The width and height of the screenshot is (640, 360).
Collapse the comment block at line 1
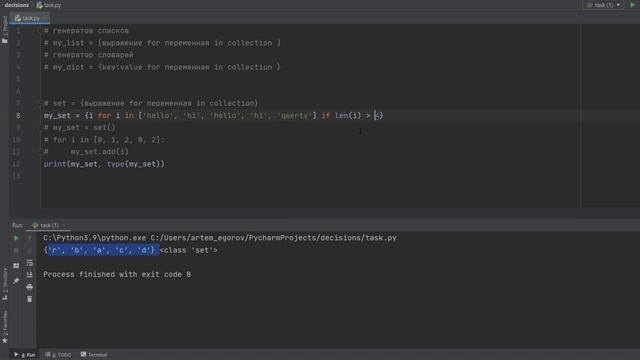pyautogui.click(x=40, y=31)
